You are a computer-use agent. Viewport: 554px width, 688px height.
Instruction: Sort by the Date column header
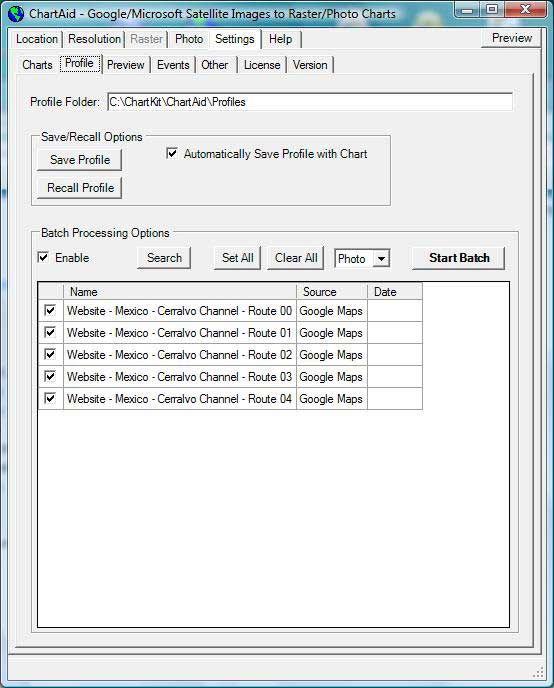[x=395, y=292]
